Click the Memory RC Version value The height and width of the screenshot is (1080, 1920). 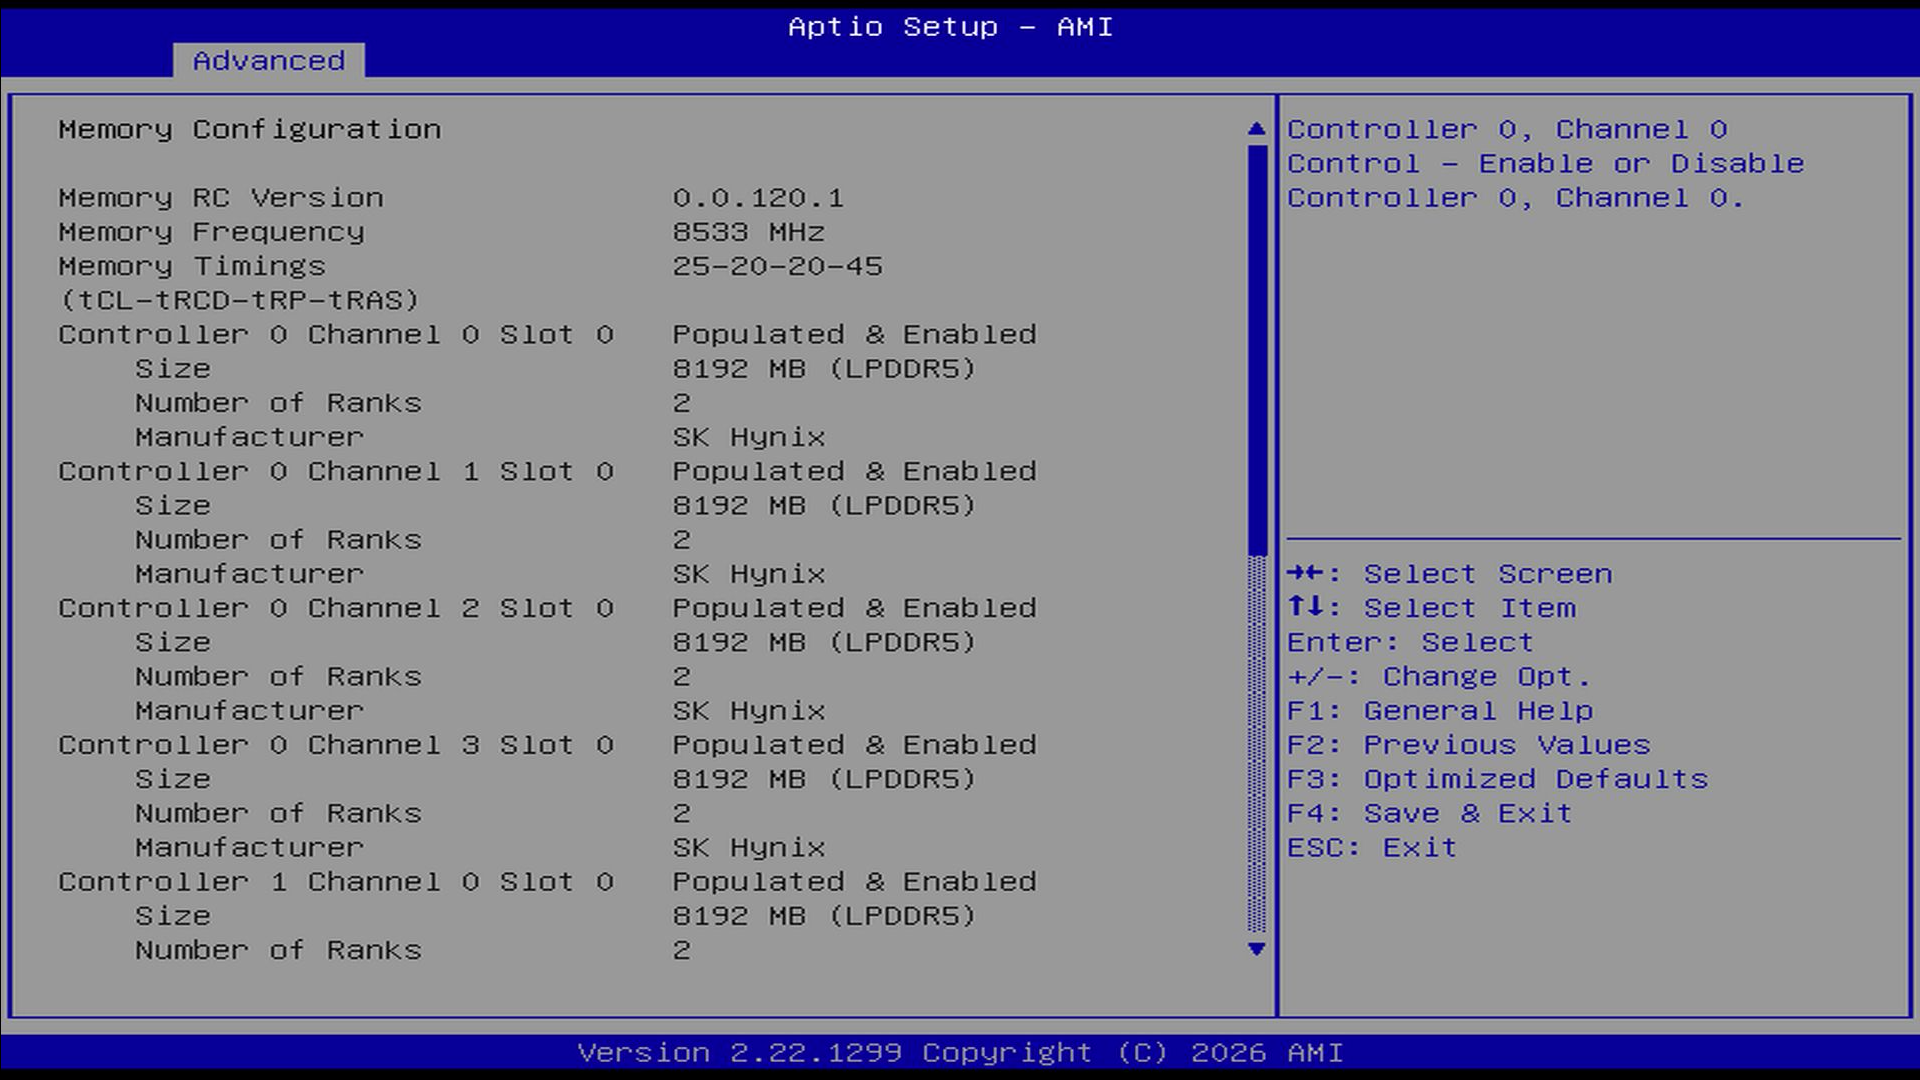757,198
